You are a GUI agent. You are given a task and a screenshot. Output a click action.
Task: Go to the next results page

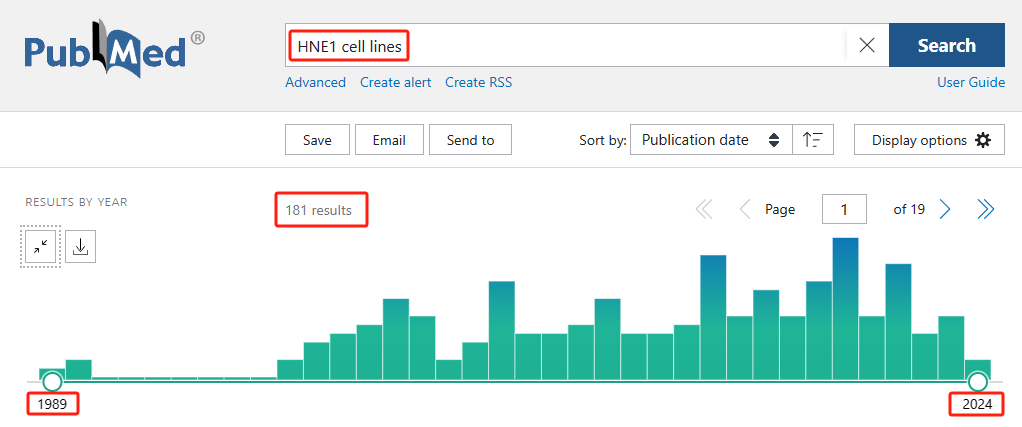coord(944,209)
